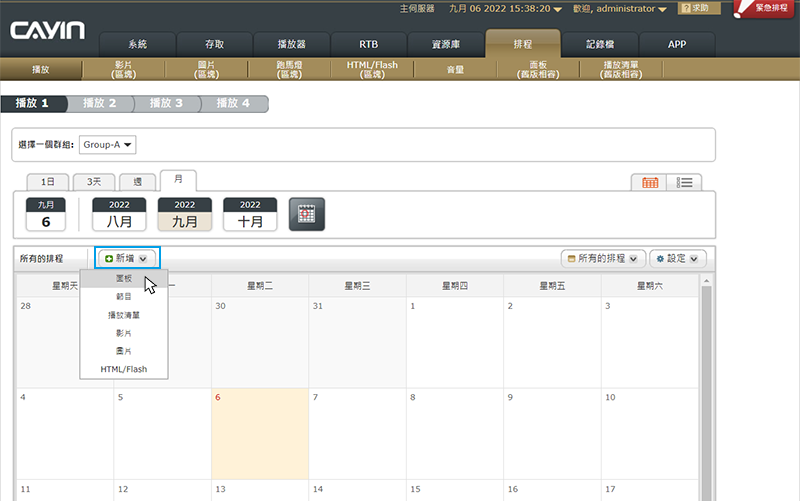Open the 播放器 main tab
This screenshot has width=800, height=501.
click(x=292, y=44)
